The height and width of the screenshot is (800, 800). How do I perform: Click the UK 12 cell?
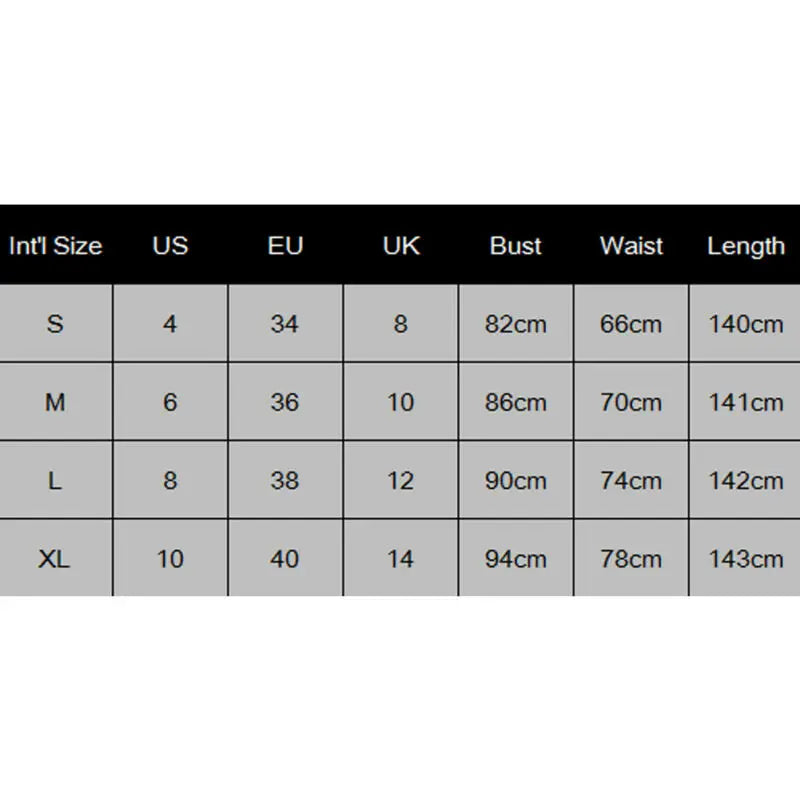400,480
